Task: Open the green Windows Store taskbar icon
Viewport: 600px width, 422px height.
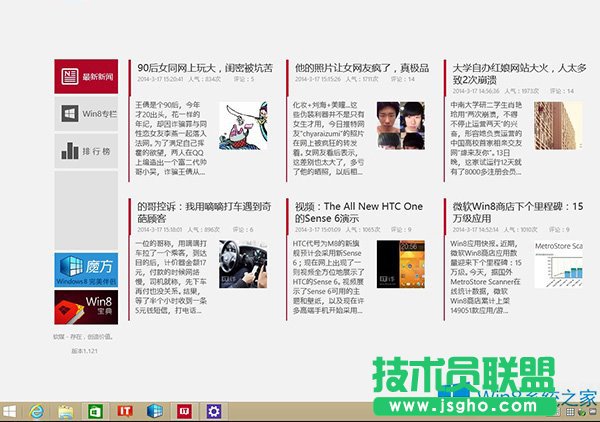Action: click(x=95, y=412)
